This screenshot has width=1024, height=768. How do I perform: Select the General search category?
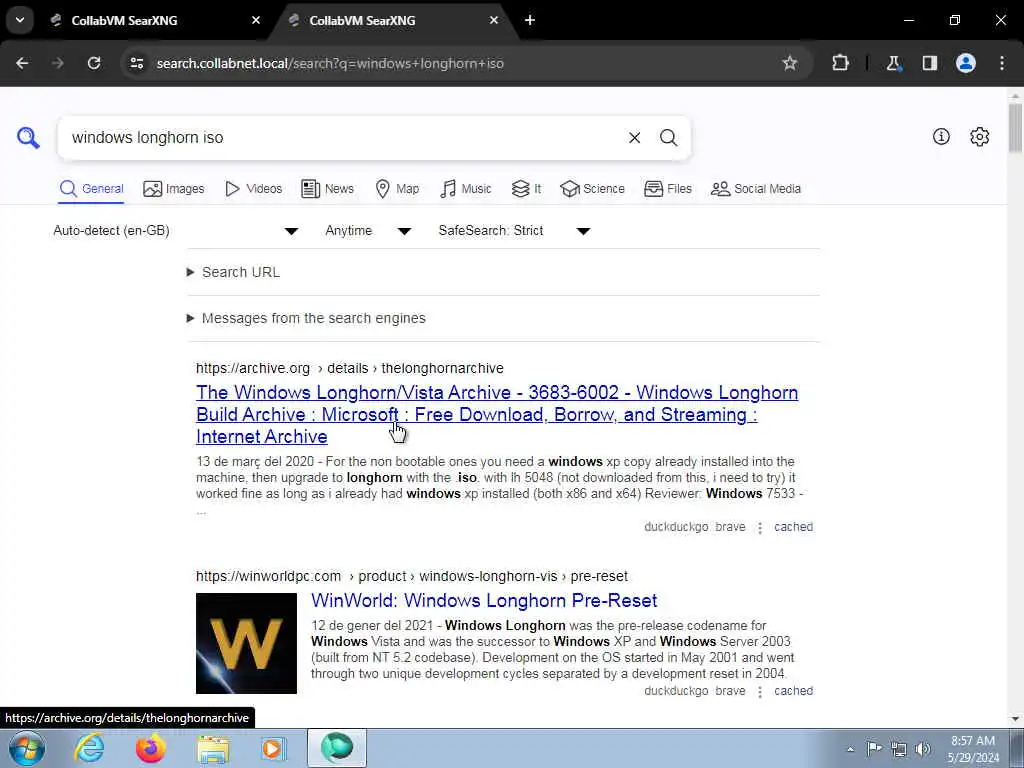(x=91, y=189)
